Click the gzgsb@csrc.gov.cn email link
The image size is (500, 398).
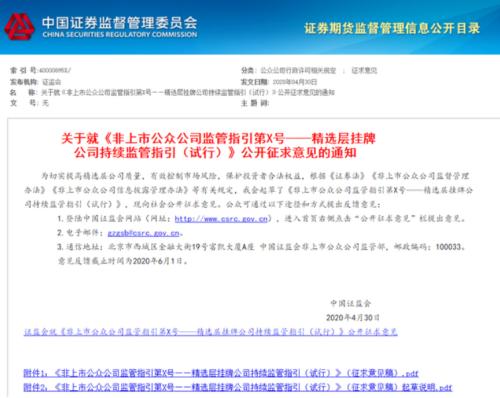144,233
